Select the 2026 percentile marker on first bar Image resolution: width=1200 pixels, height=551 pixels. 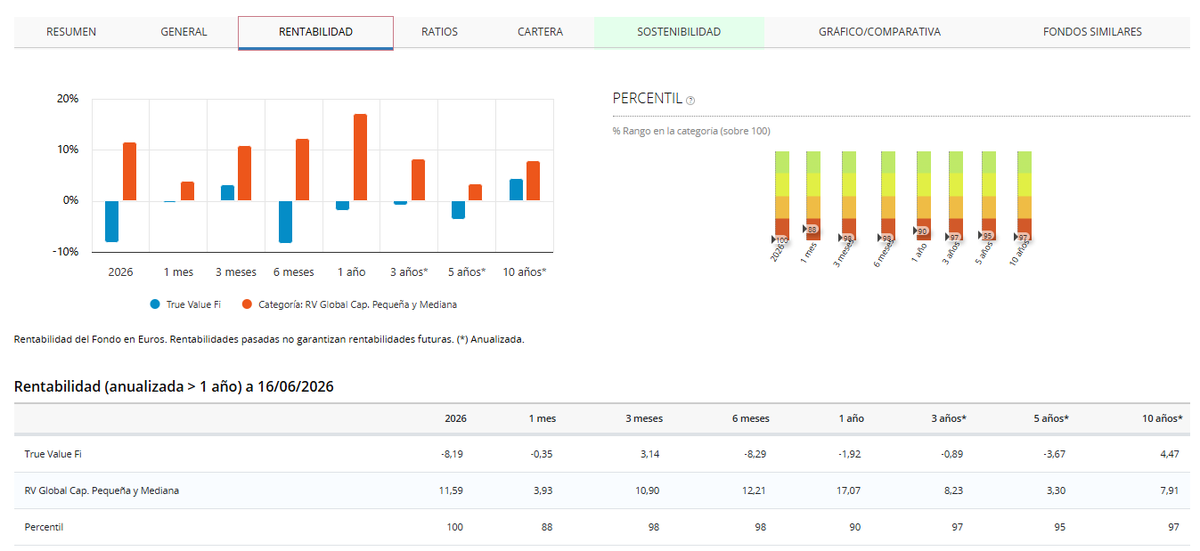780,239
